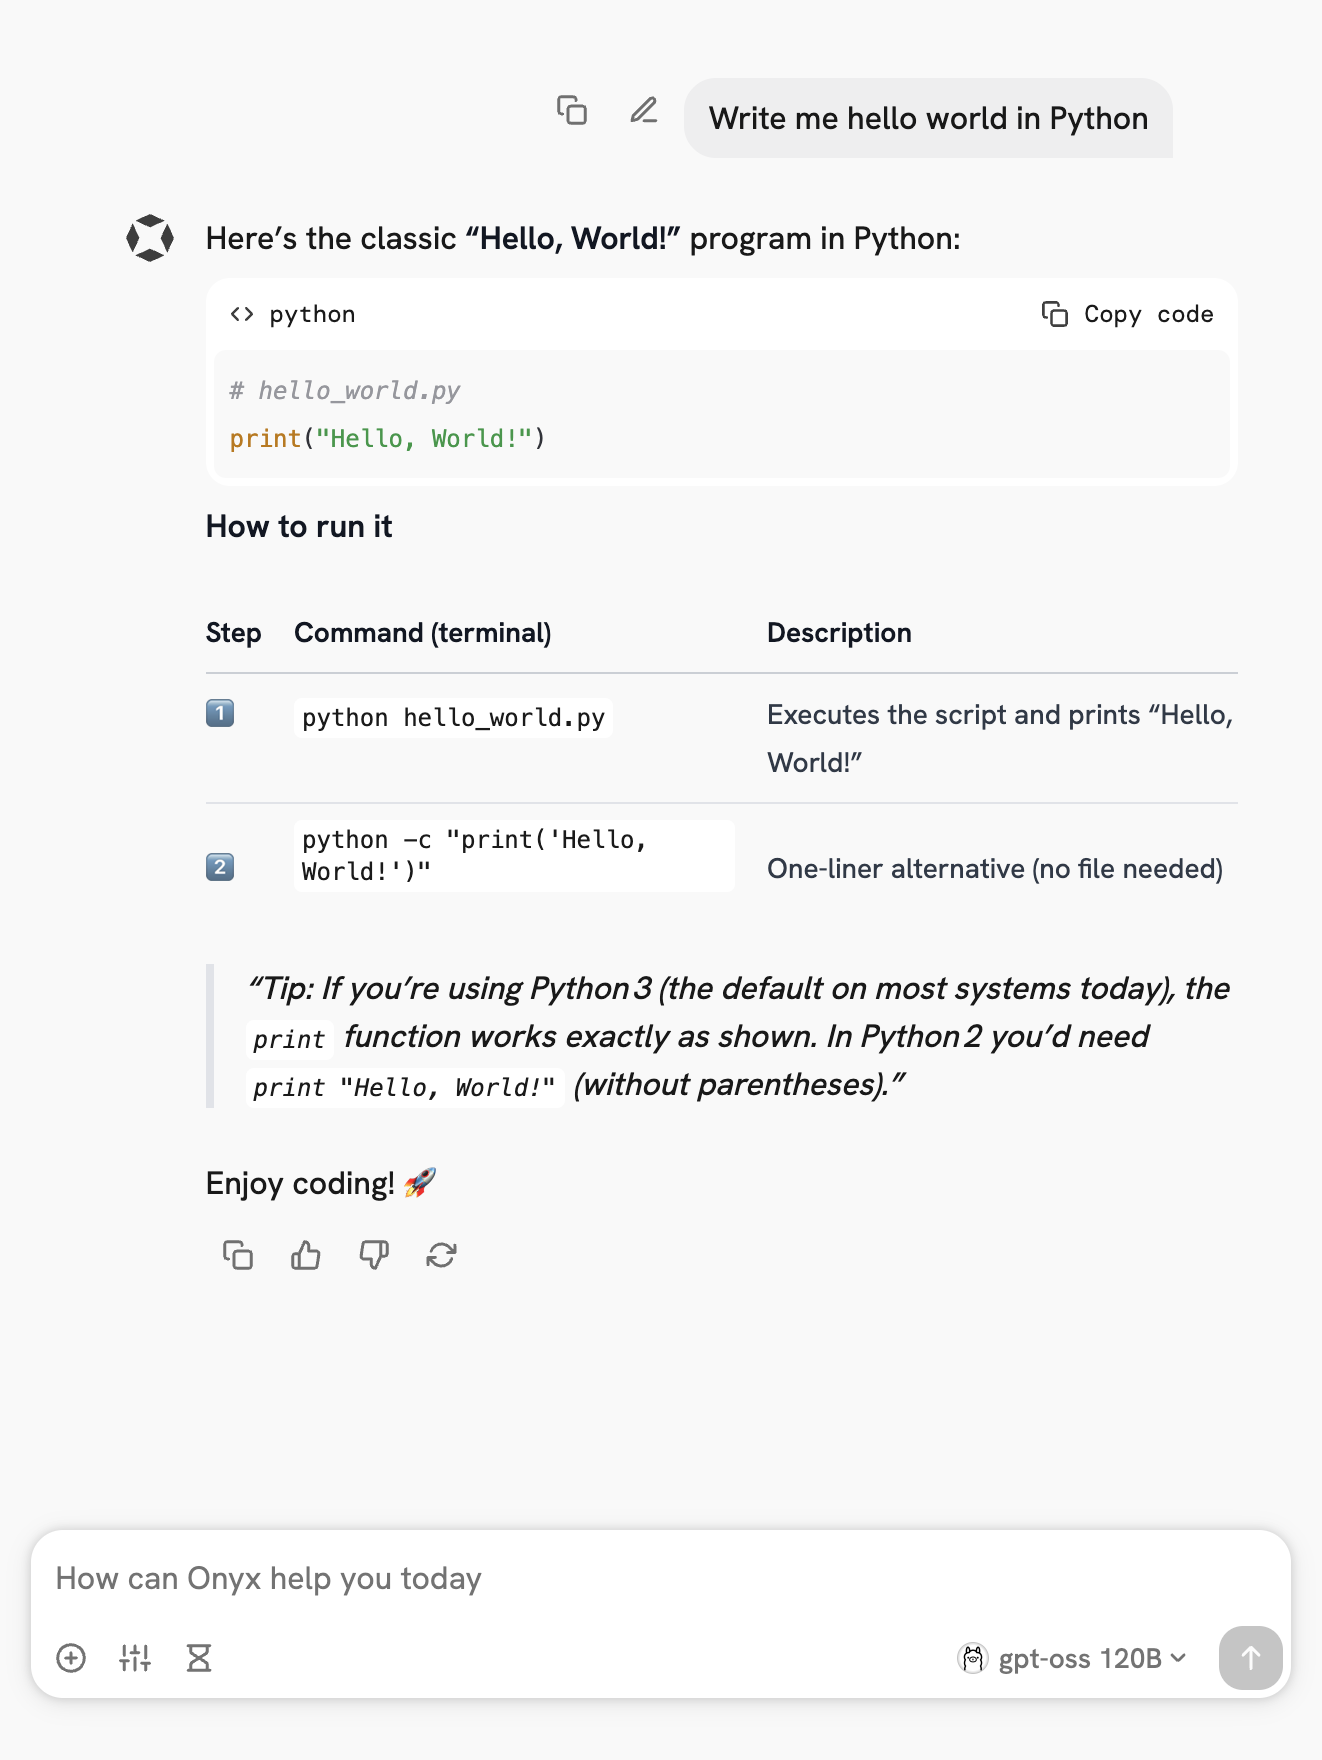Regenerate the assistant response
Viewport: 1322px width, 1760px height.
click(x=441, y=1255)
